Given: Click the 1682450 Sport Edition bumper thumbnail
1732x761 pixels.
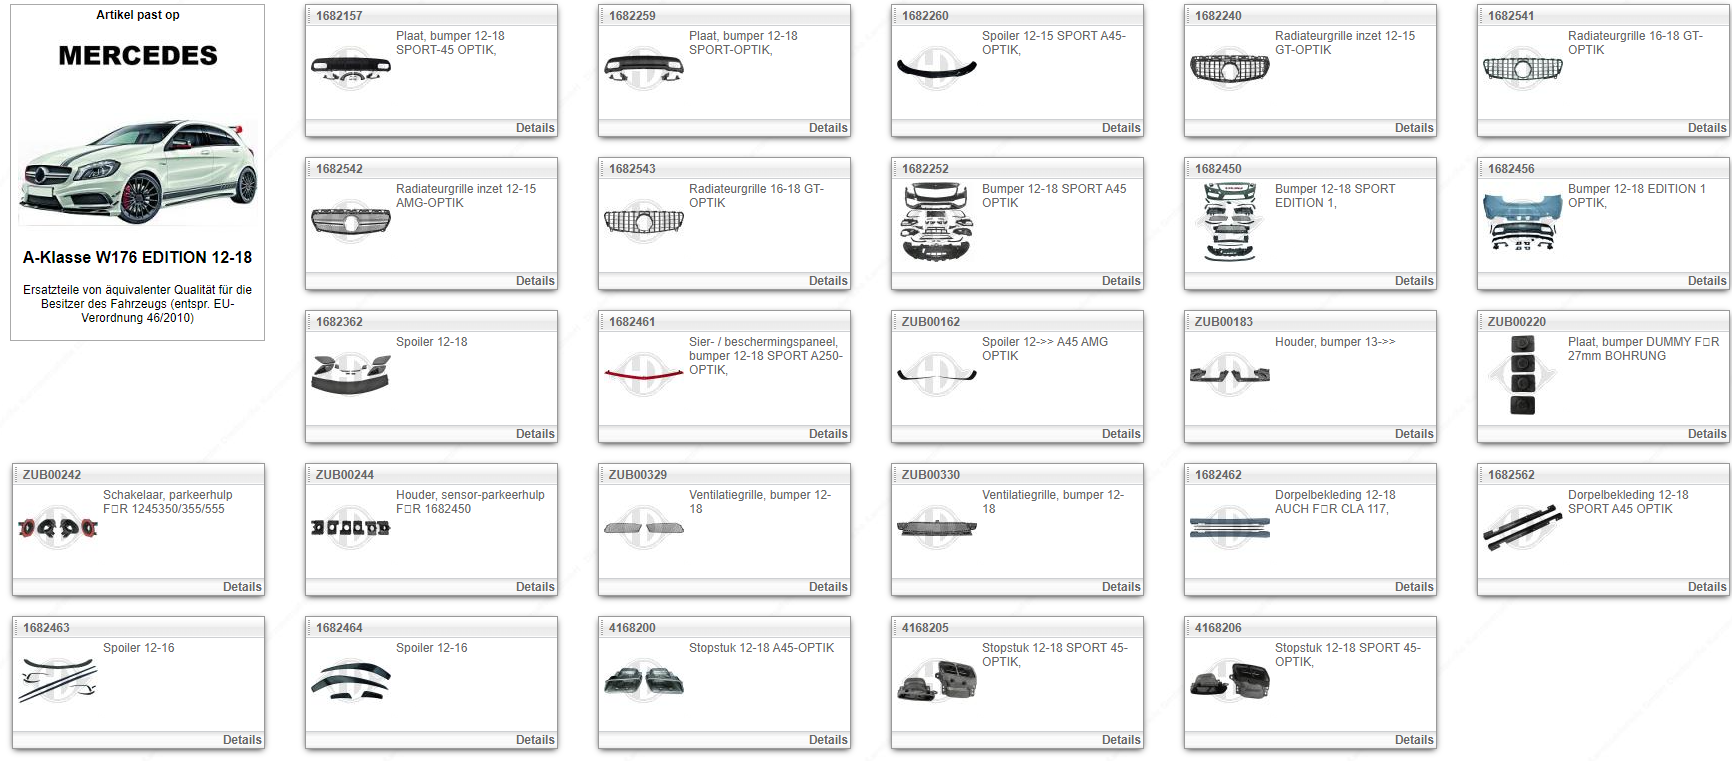Looking at the screenshot, I should [1230, 222].
